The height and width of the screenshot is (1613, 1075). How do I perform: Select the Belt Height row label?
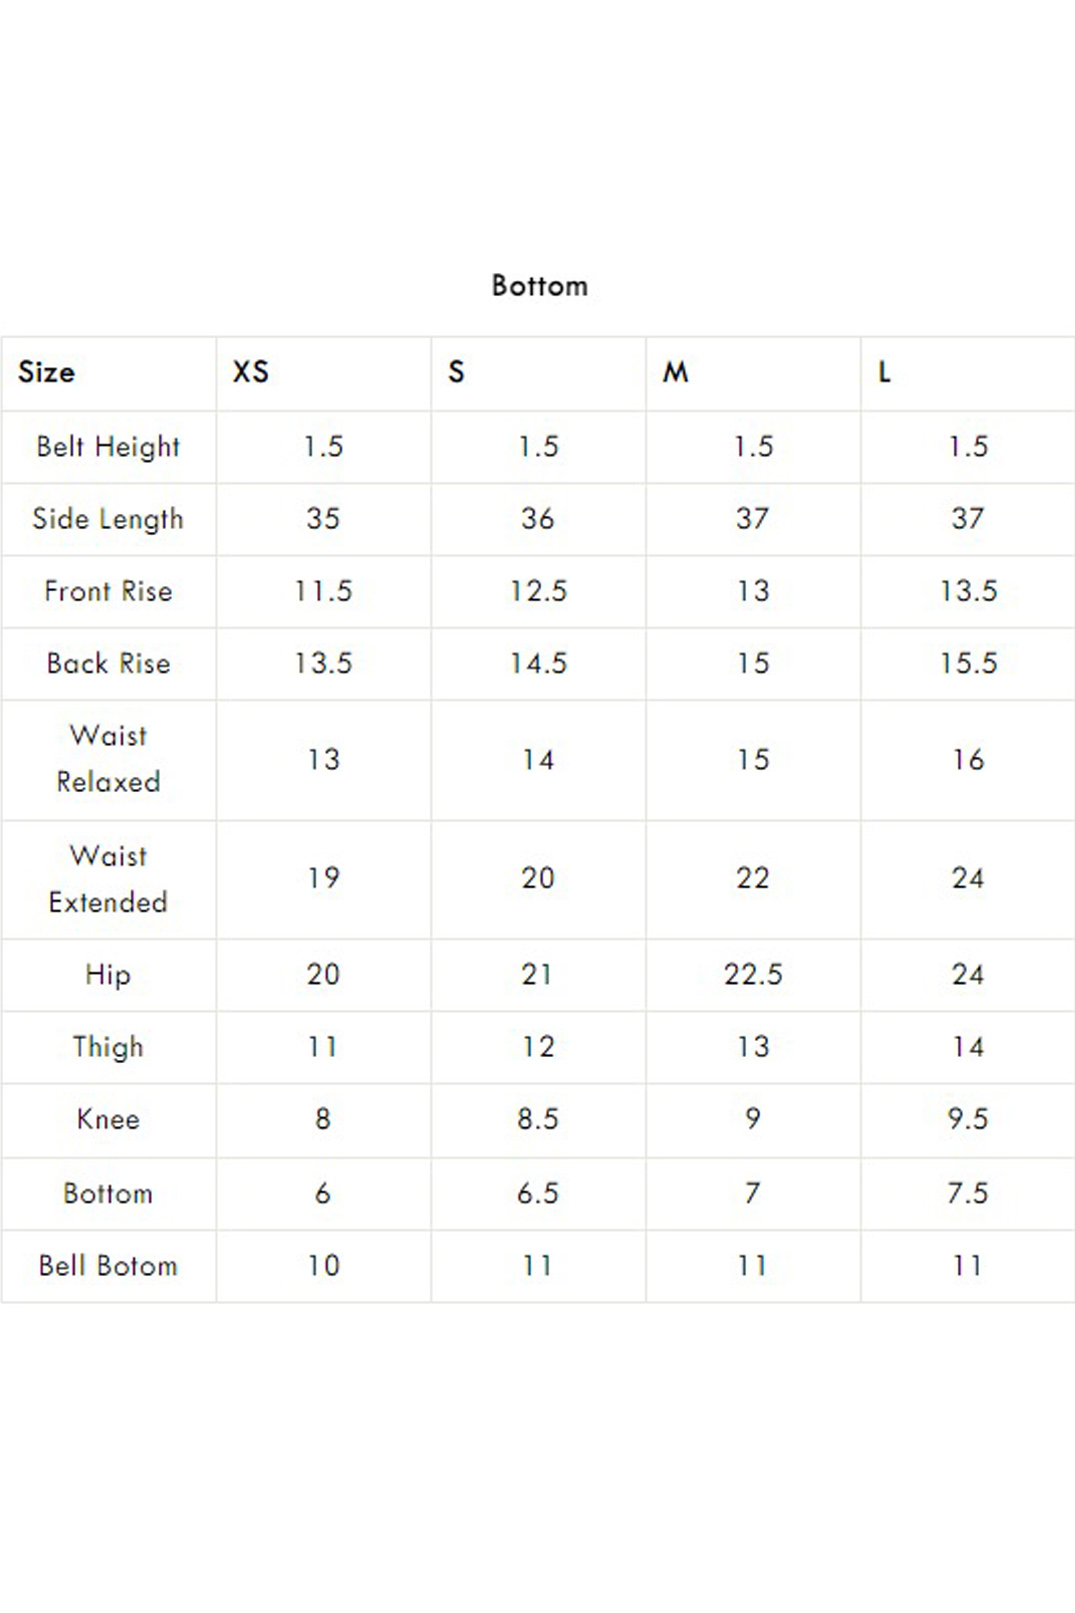coord(108,446)
